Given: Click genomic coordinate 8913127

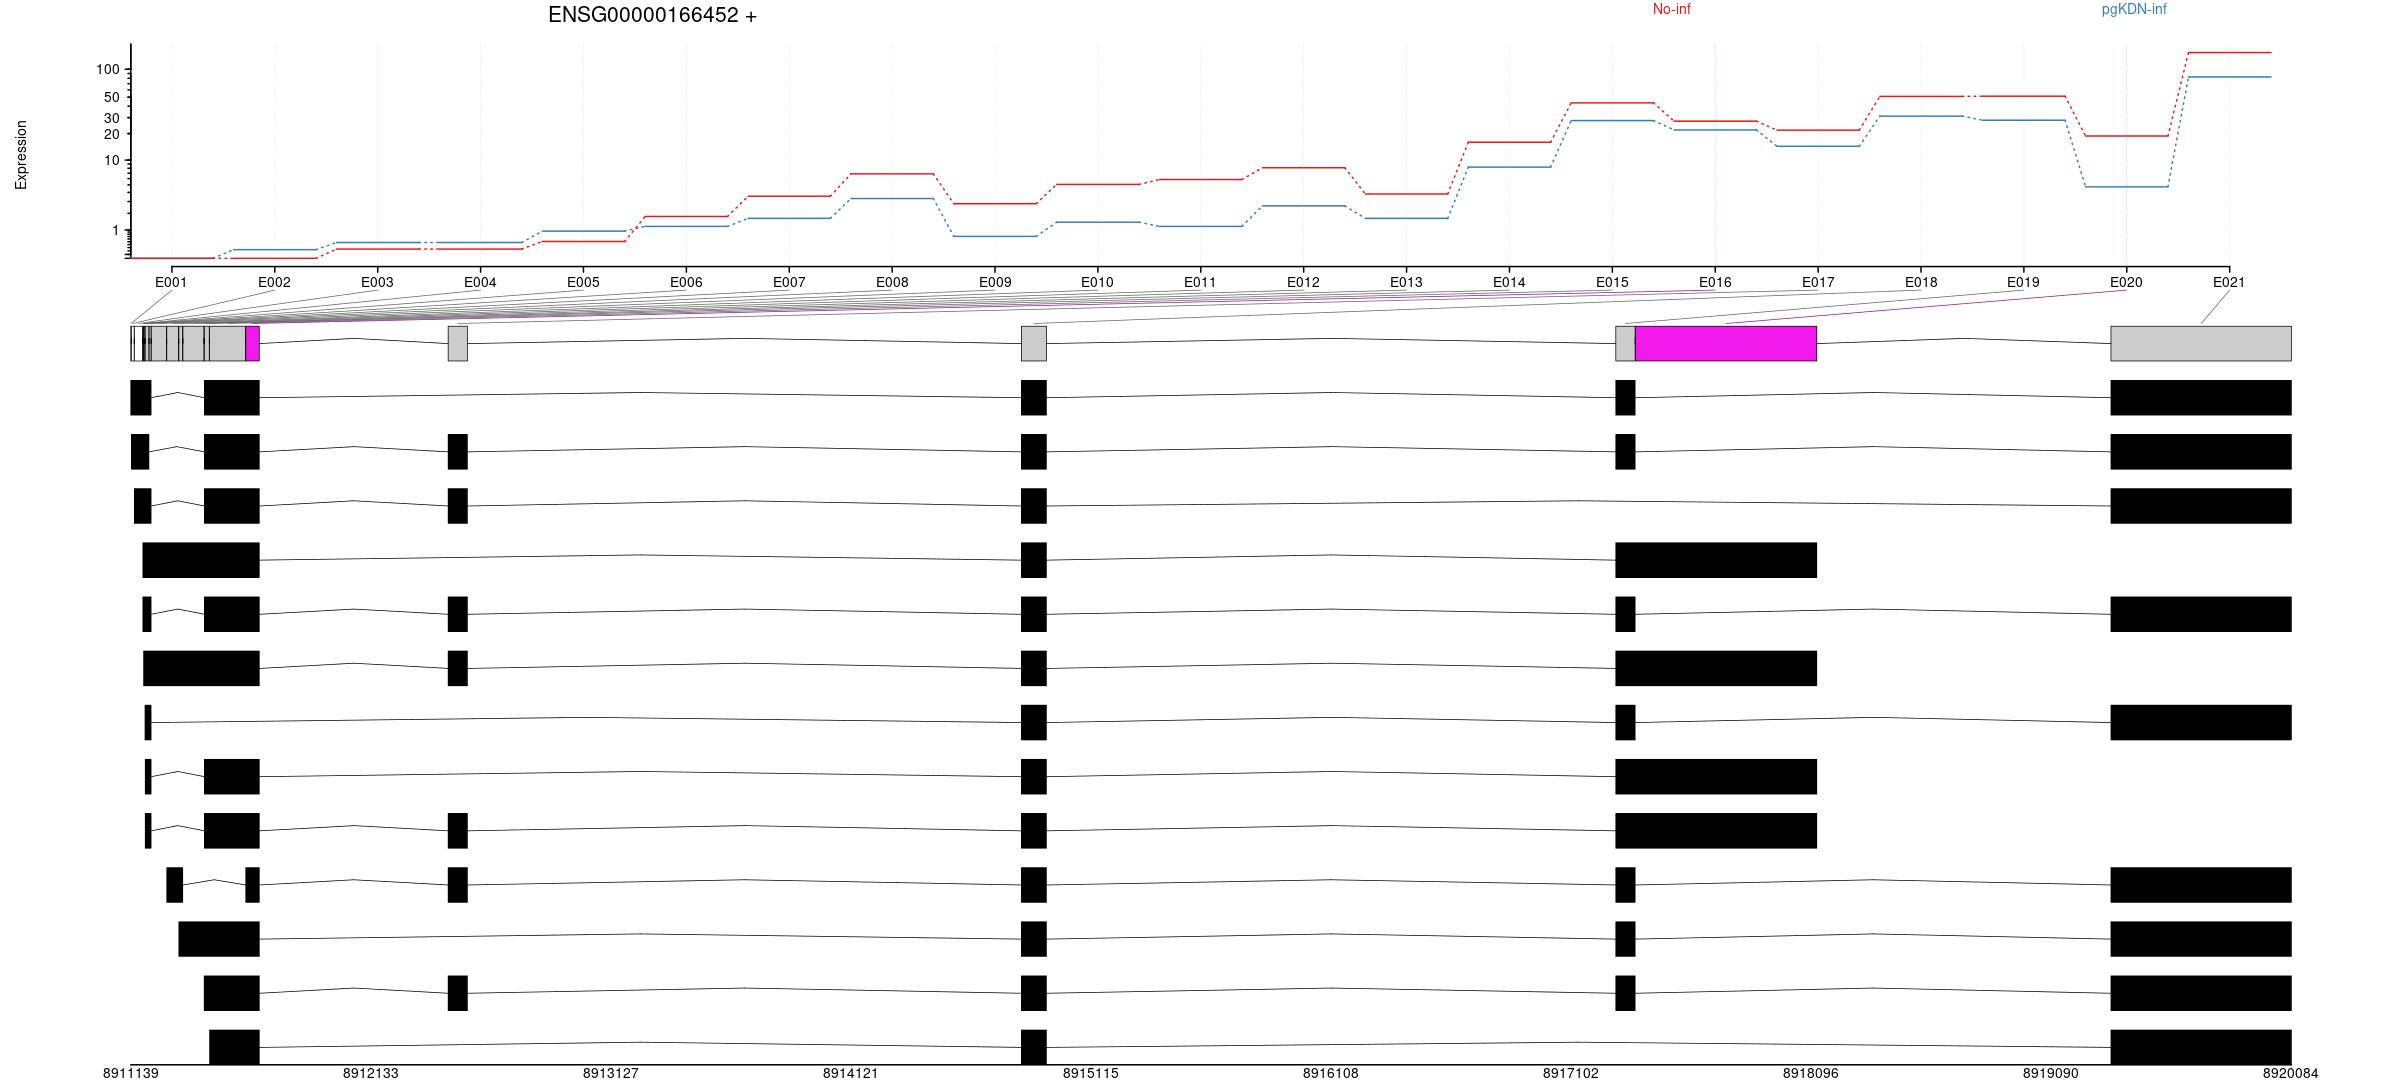Looking at the screenshot, I should (x=611, y=1073).
